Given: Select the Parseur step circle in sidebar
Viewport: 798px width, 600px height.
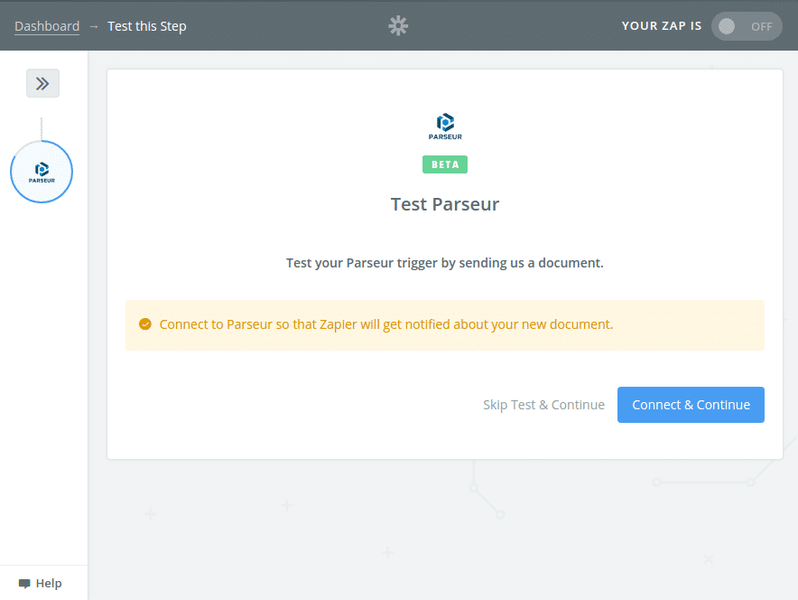Looking at the screenshot, I should click(x=41, y=172).
